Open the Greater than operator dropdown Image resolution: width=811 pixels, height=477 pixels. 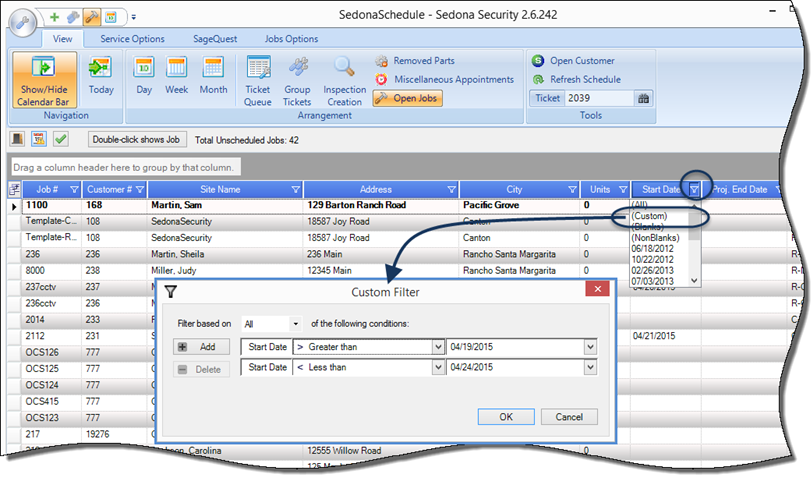pos(438,347)
